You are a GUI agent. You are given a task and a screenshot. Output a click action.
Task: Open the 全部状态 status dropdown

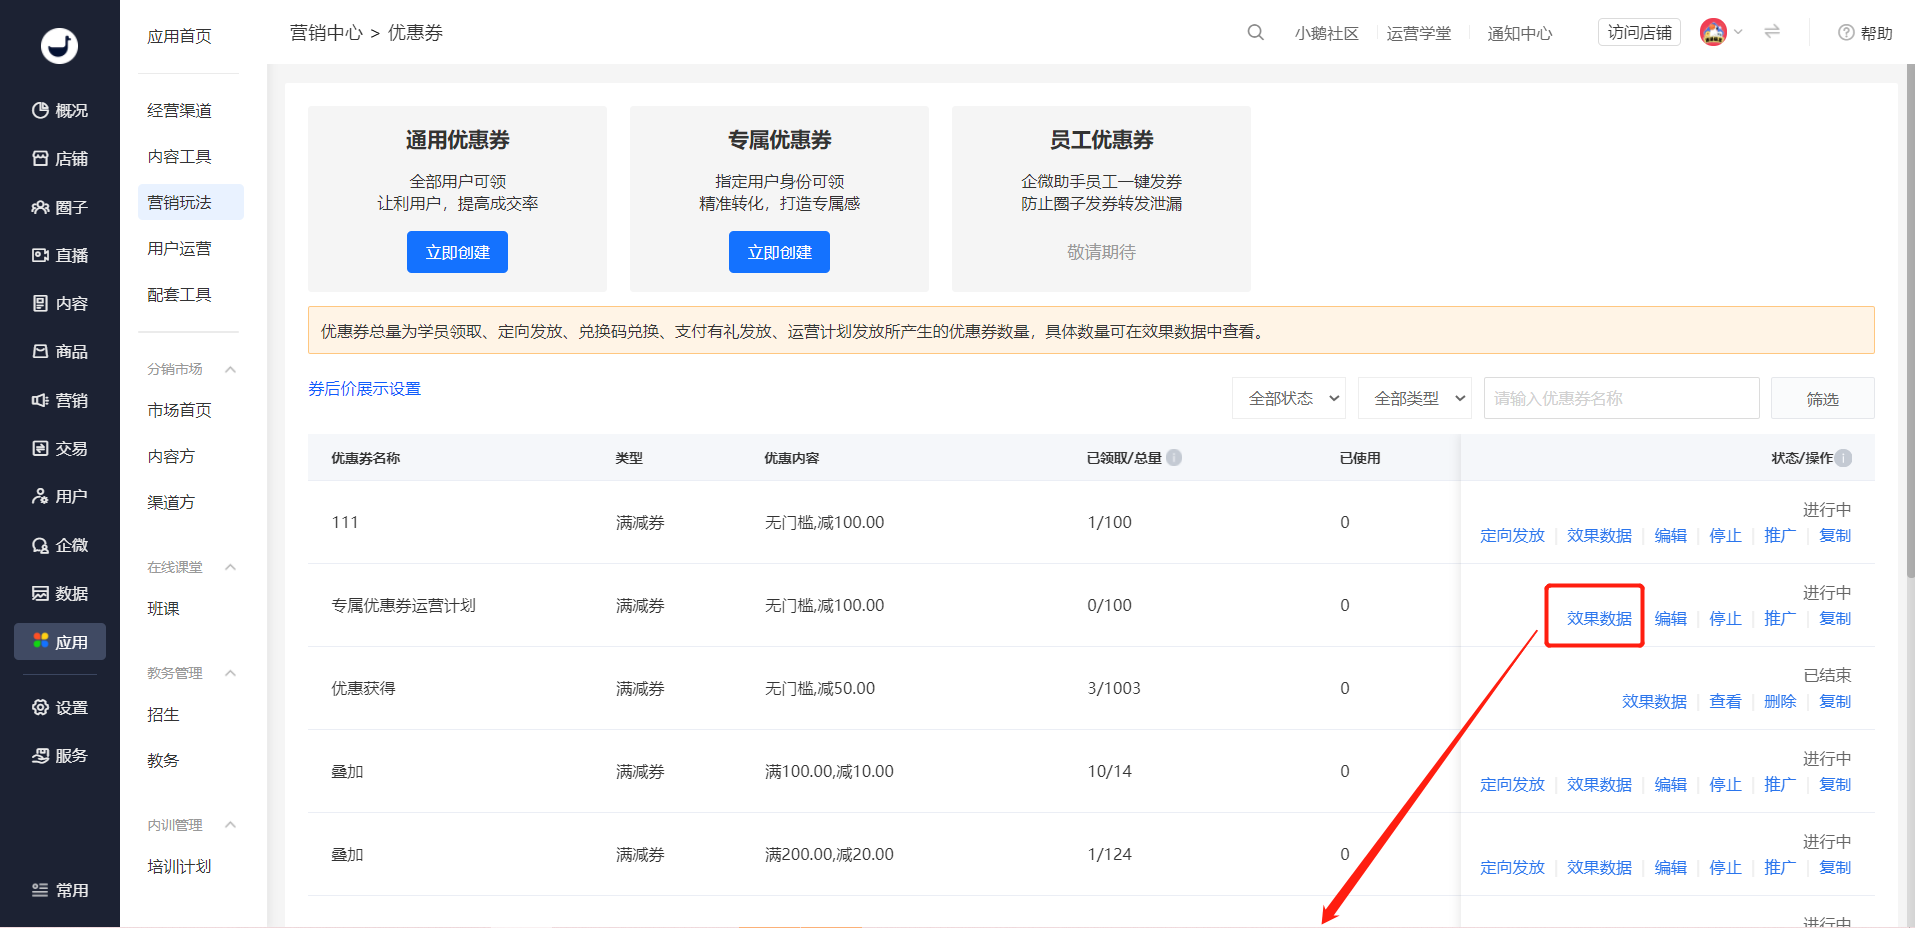tap(1289, 398)
